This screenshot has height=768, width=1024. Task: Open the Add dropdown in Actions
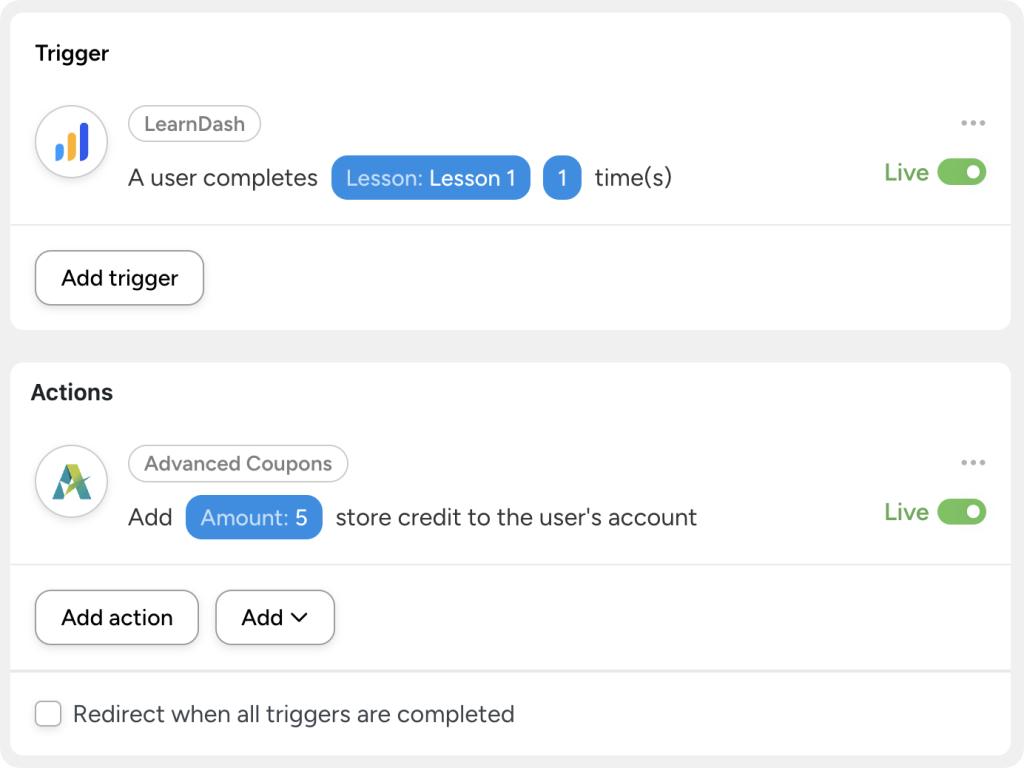[274, 617]
